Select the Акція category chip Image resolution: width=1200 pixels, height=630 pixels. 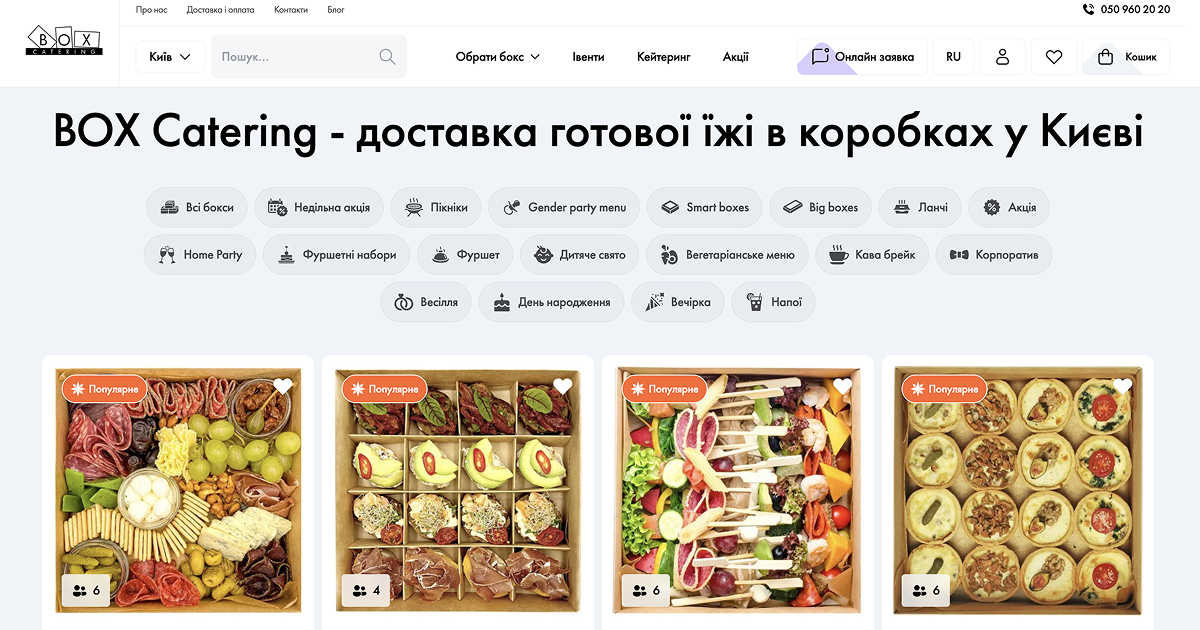pyautogui.click(x=1009, y=207)
